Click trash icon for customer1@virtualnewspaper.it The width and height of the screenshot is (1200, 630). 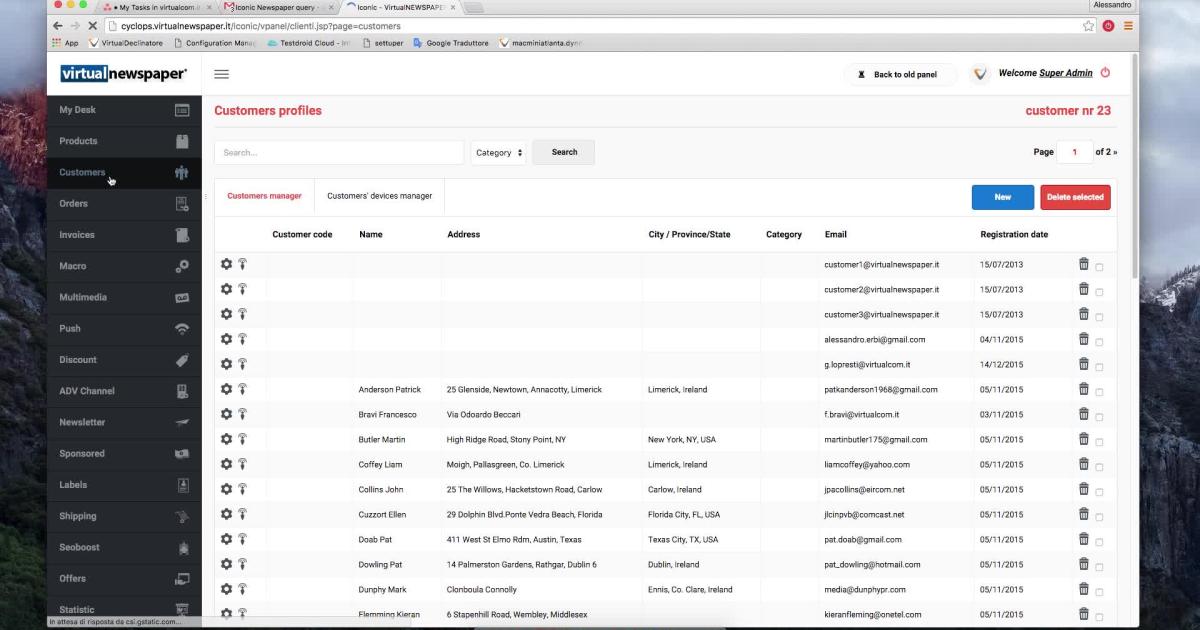point(1083,264)
